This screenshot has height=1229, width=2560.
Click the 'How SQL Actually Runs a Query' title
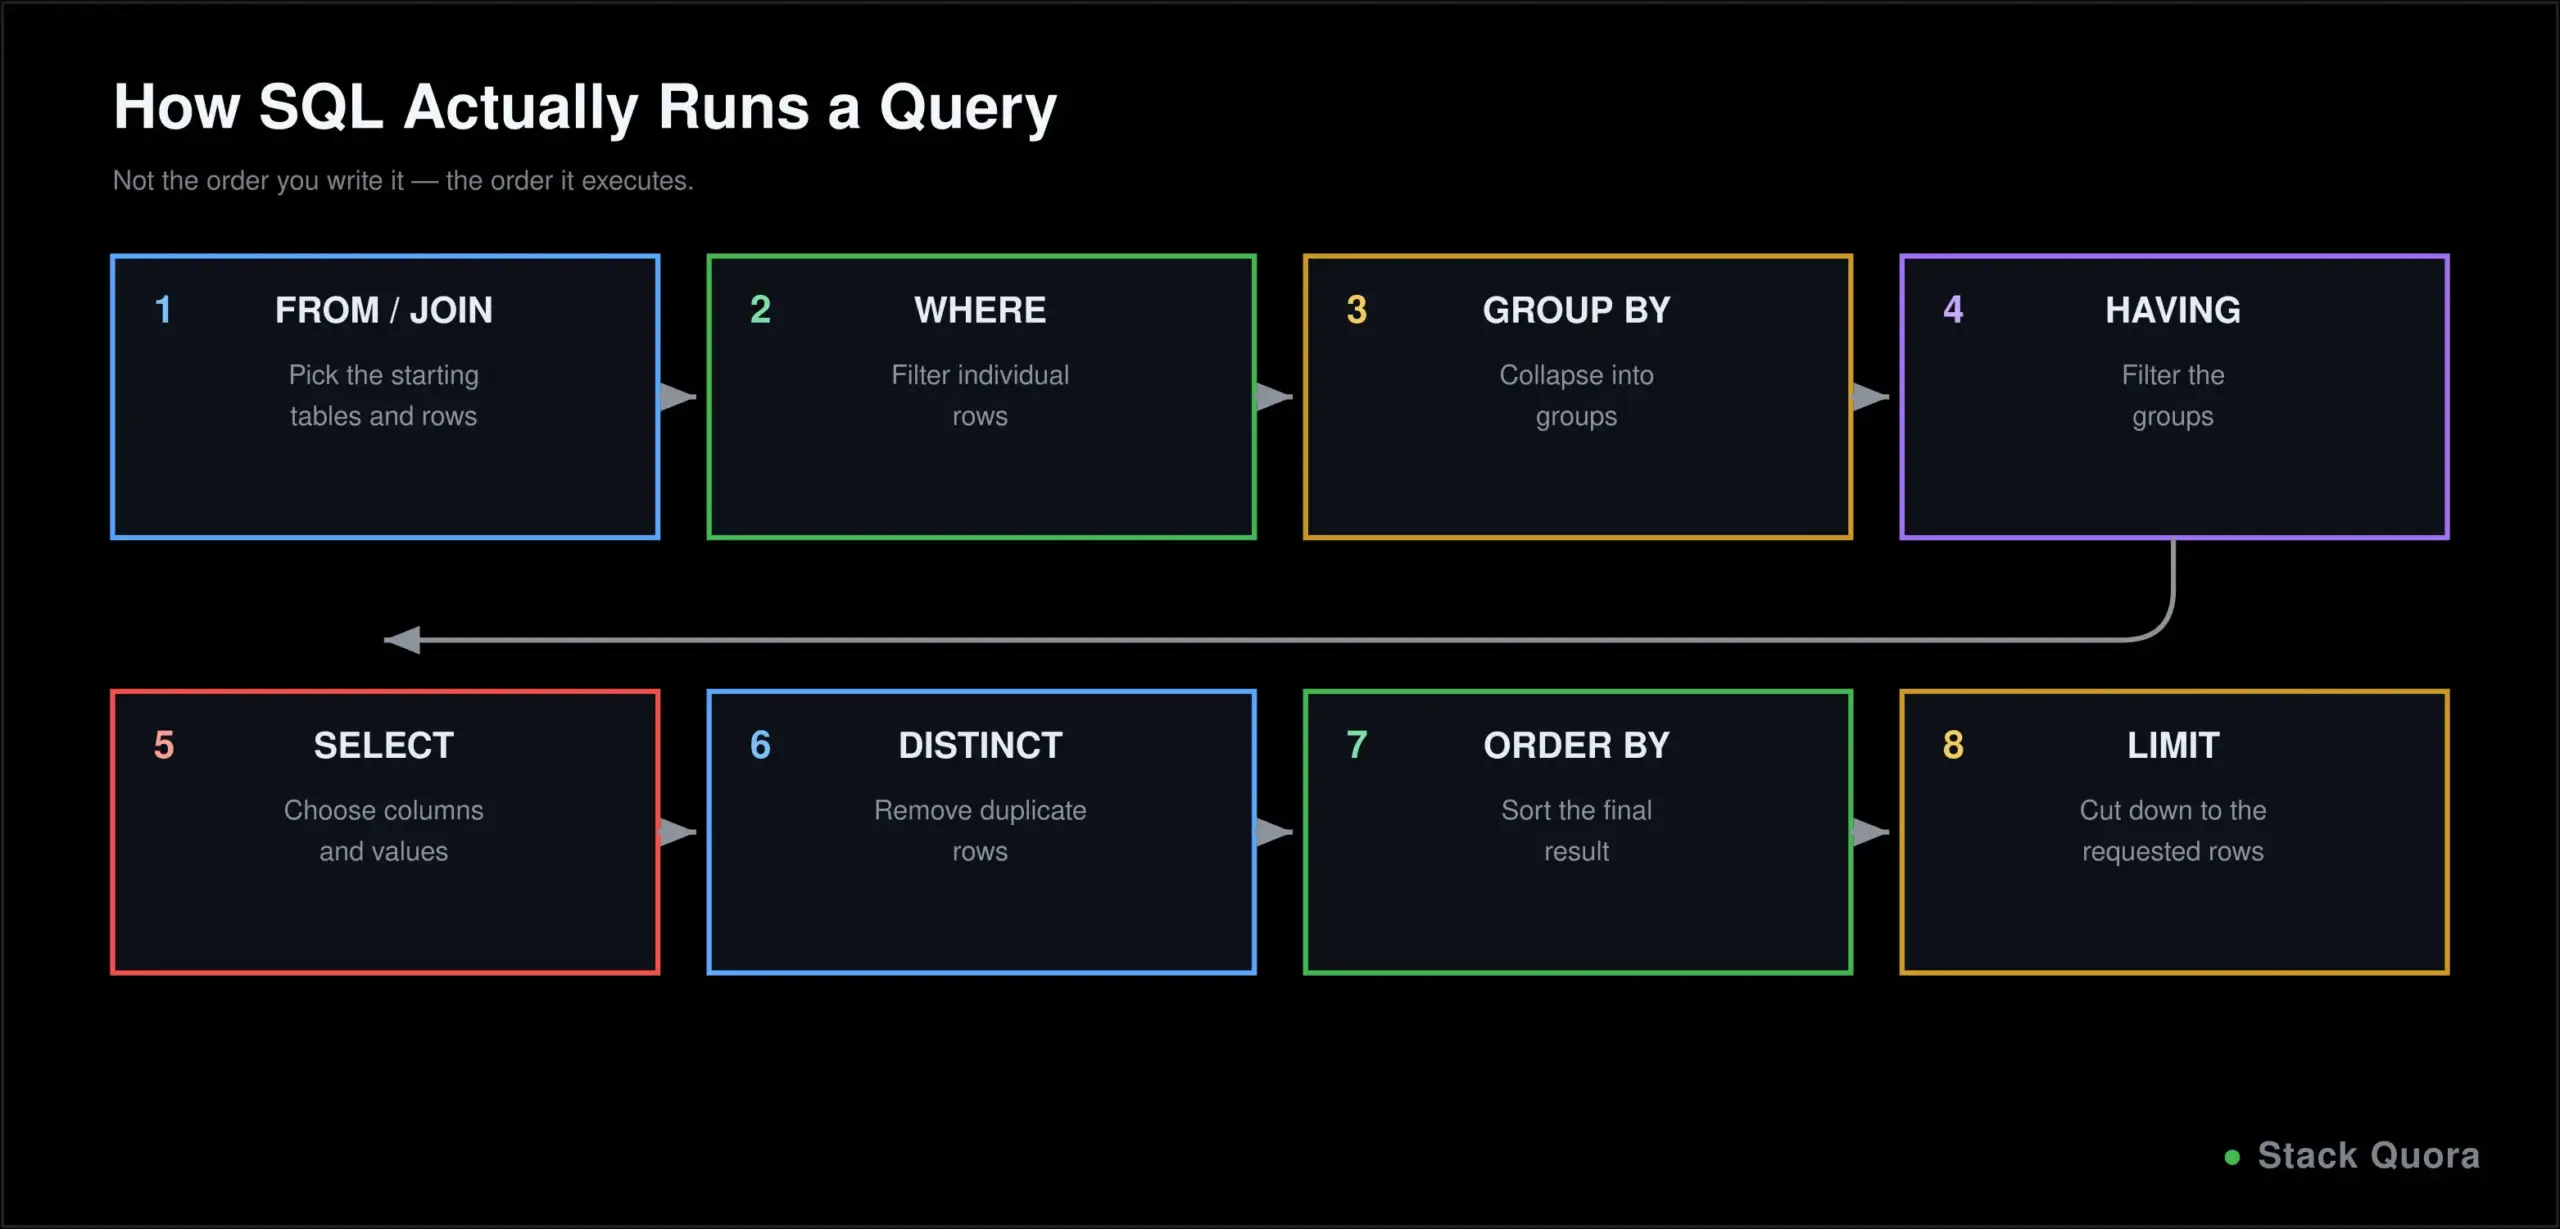coord(585,108)
